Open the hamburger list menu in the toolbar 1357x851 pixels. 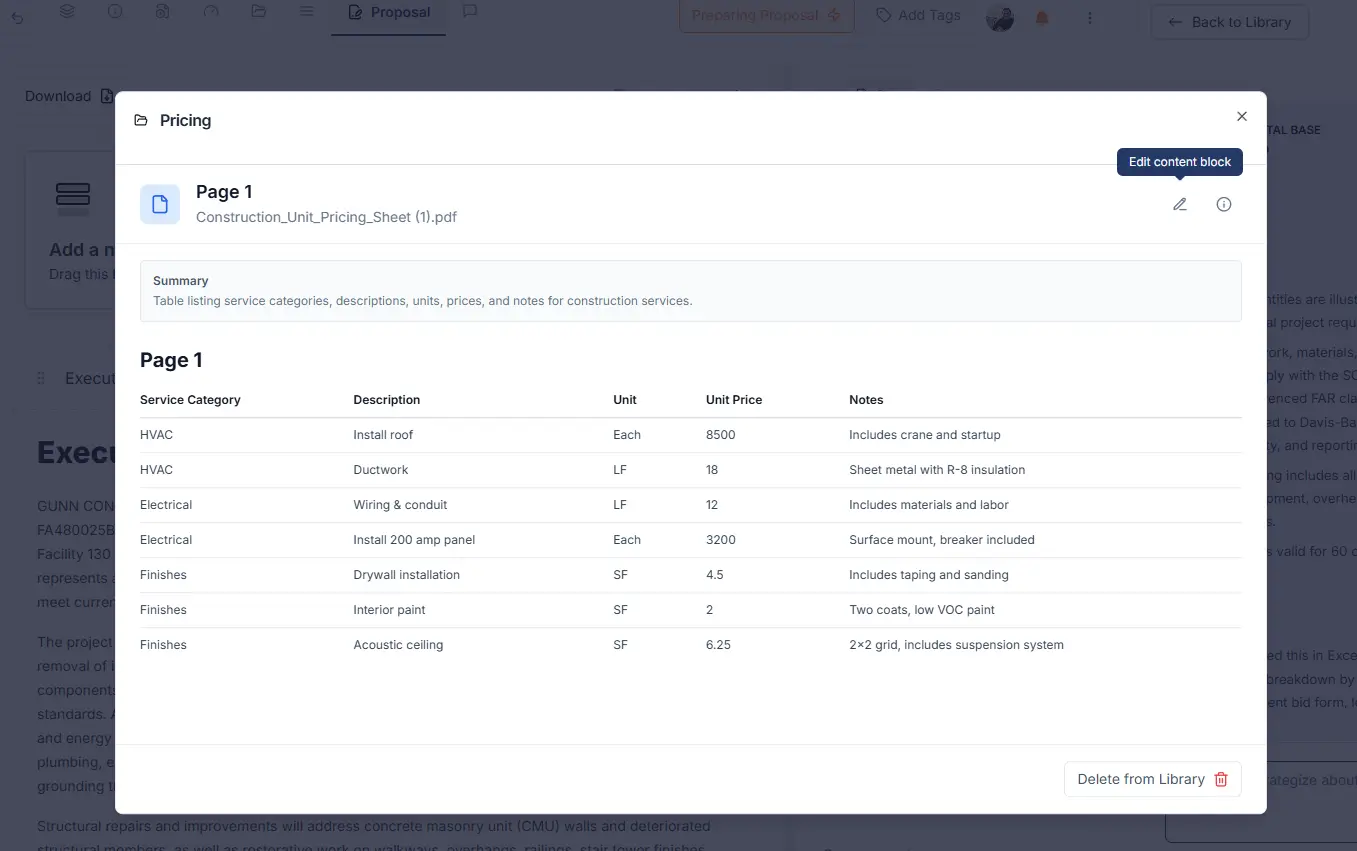pyautogui.click(x=306, y=11)
